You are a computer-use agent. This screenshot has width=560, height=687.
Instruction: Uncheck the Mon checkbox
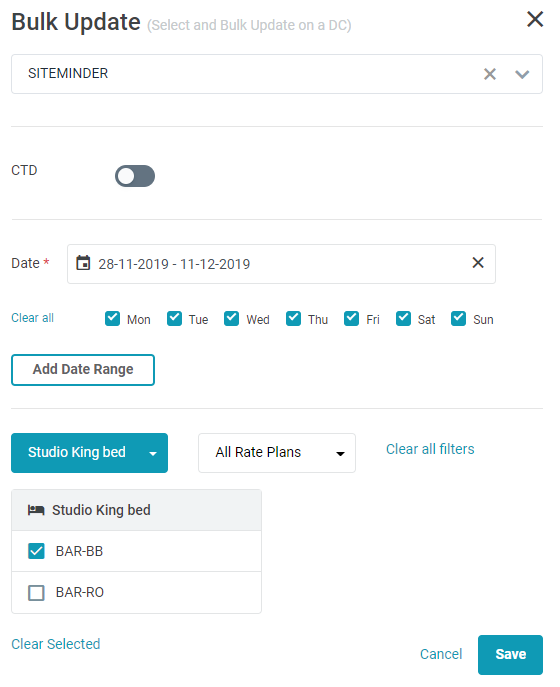113,319
